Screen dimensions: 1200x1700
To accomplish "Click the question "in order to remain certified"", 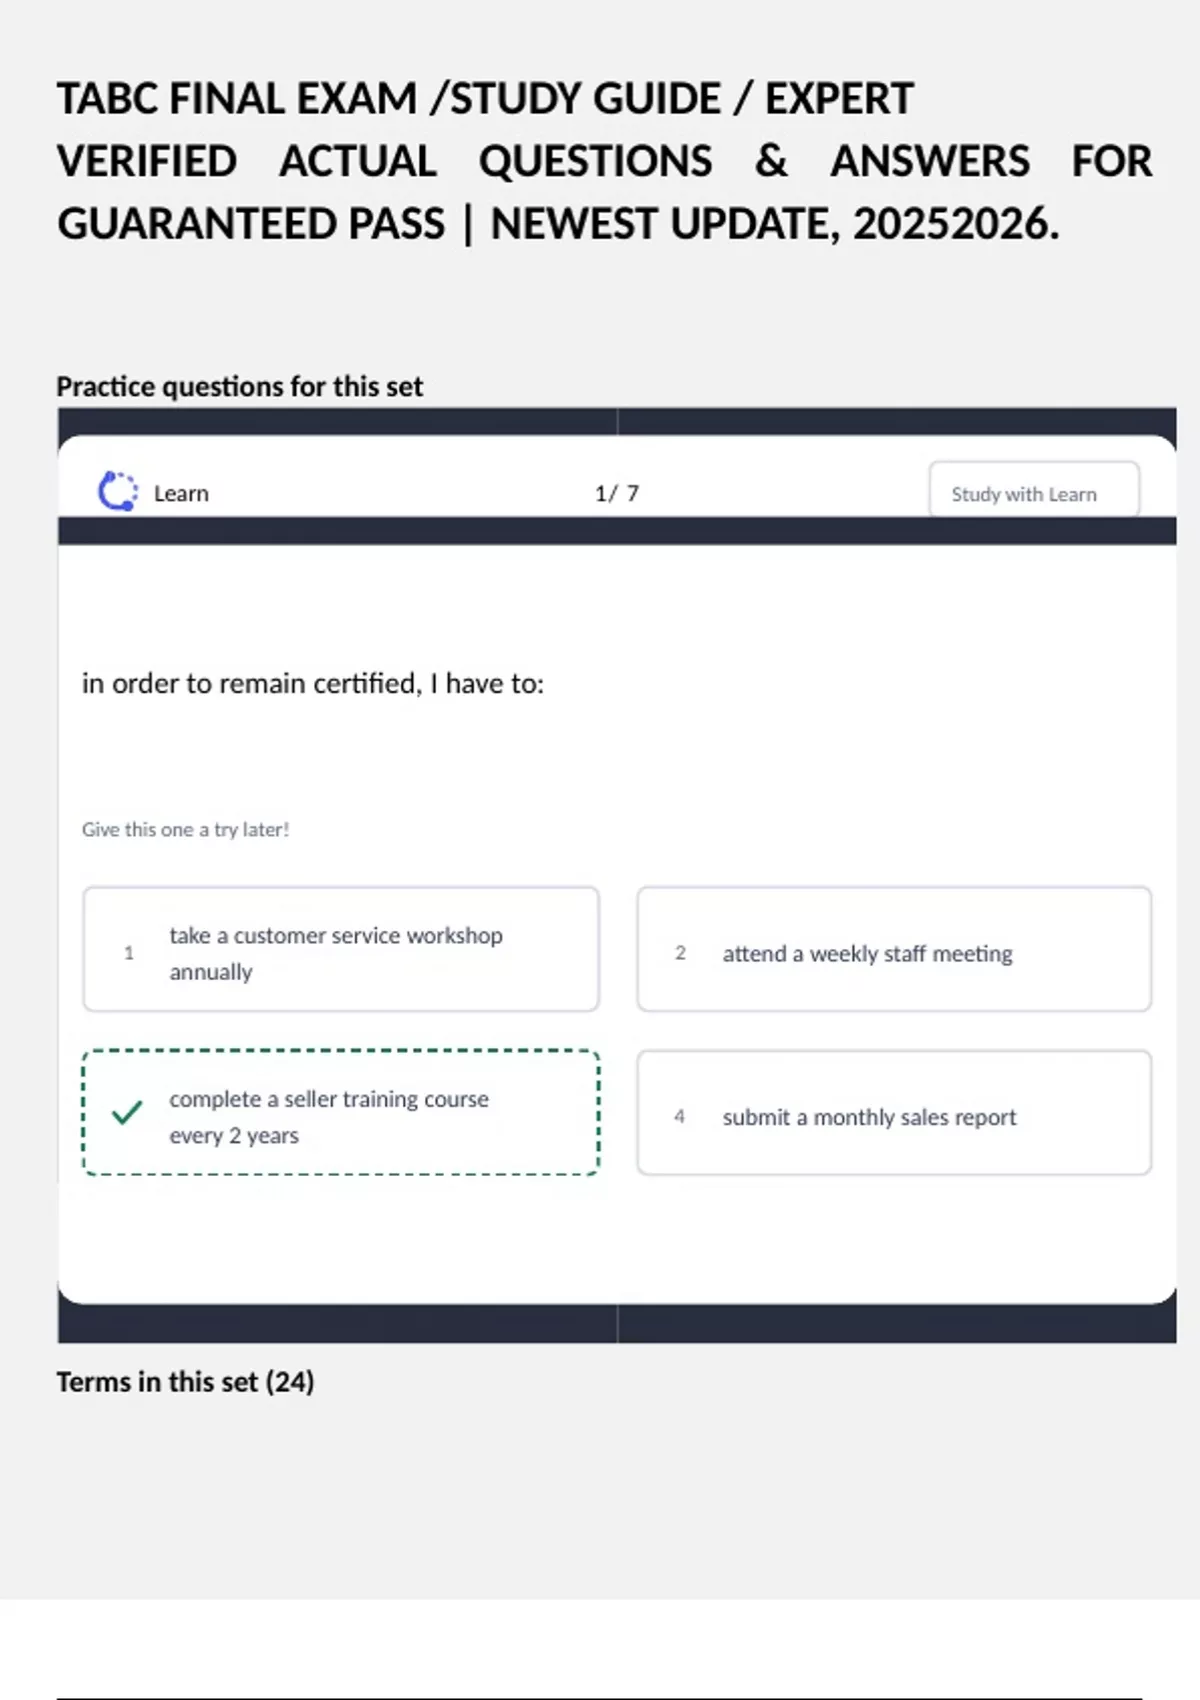I will coord(313,684).
